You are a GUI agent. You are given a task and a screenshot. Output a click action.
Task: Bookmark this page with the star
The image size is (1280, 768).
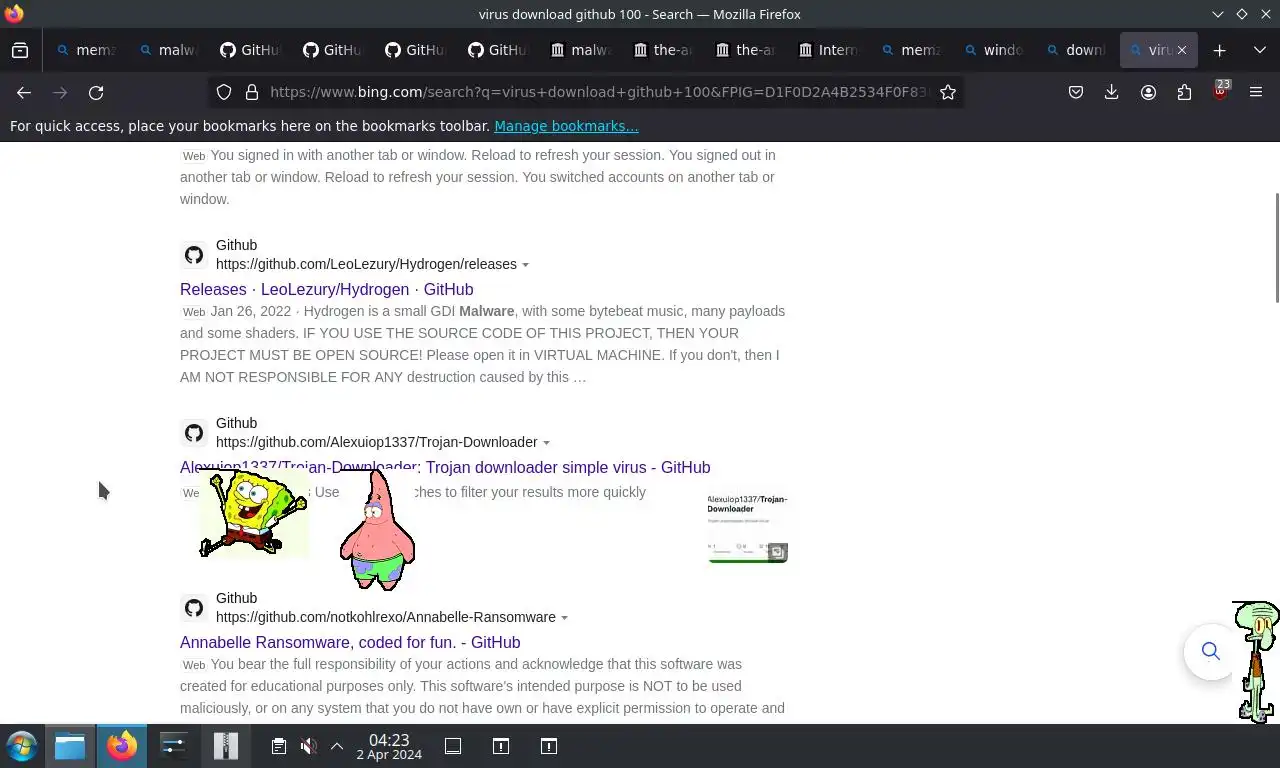(948, 92)
